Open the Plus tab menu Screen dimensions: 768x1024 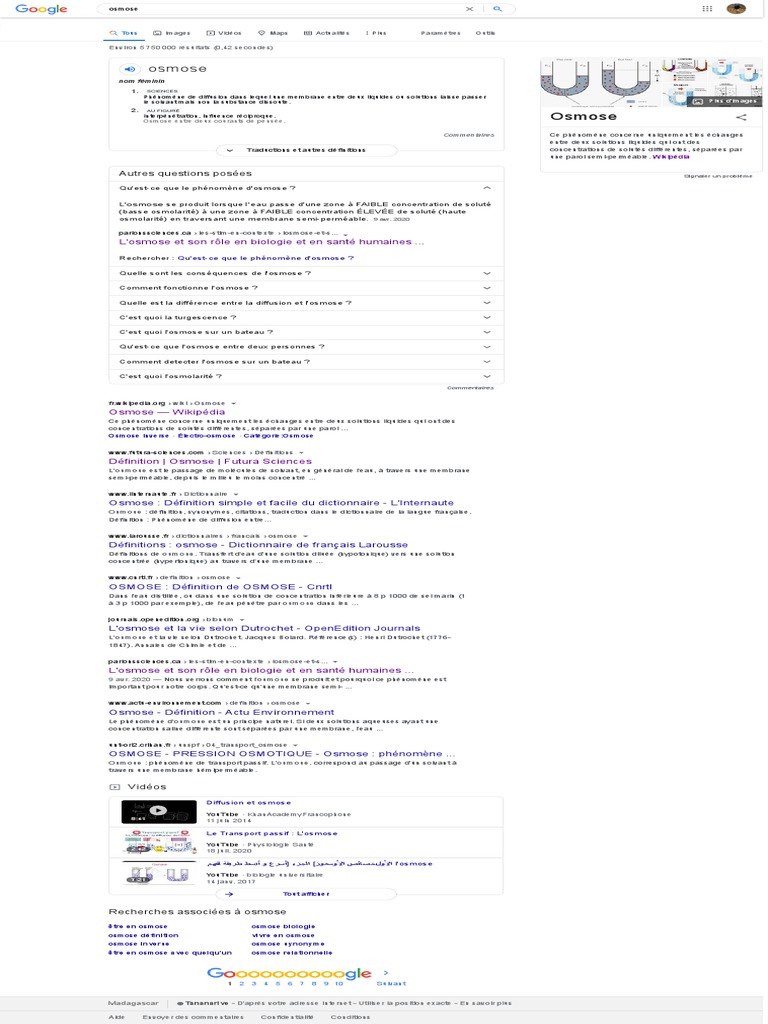376,33
